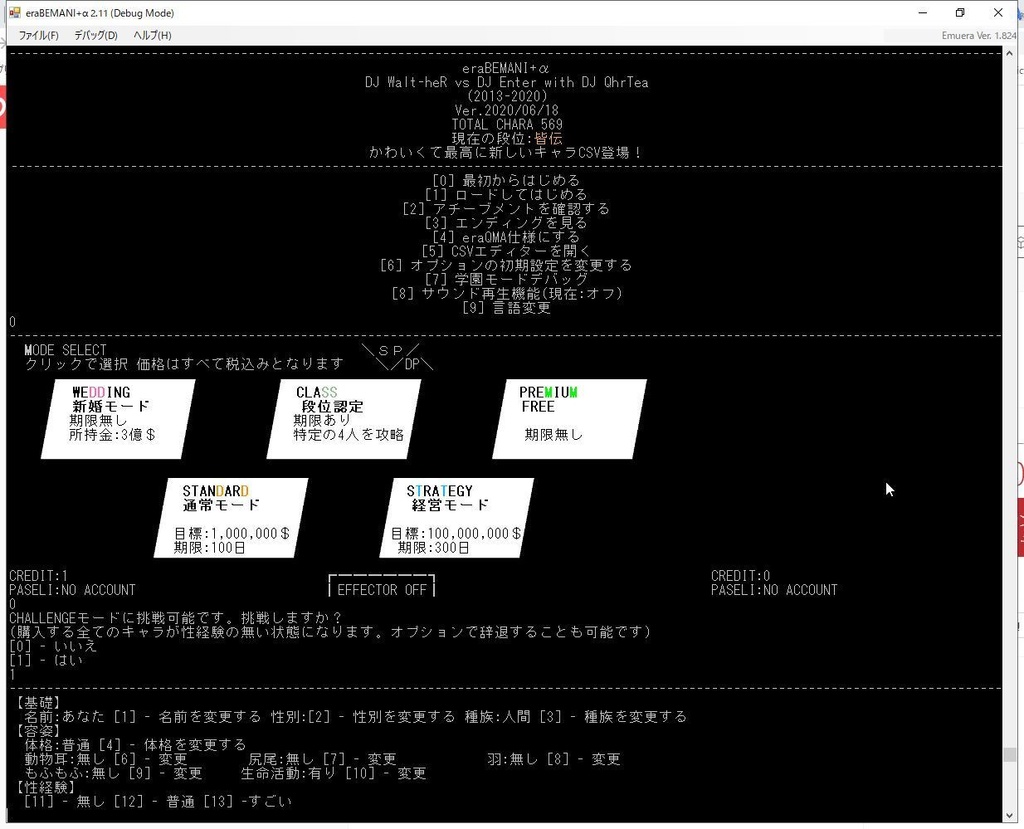Click the left PASELI:NO ACCOUNT text

72,591
